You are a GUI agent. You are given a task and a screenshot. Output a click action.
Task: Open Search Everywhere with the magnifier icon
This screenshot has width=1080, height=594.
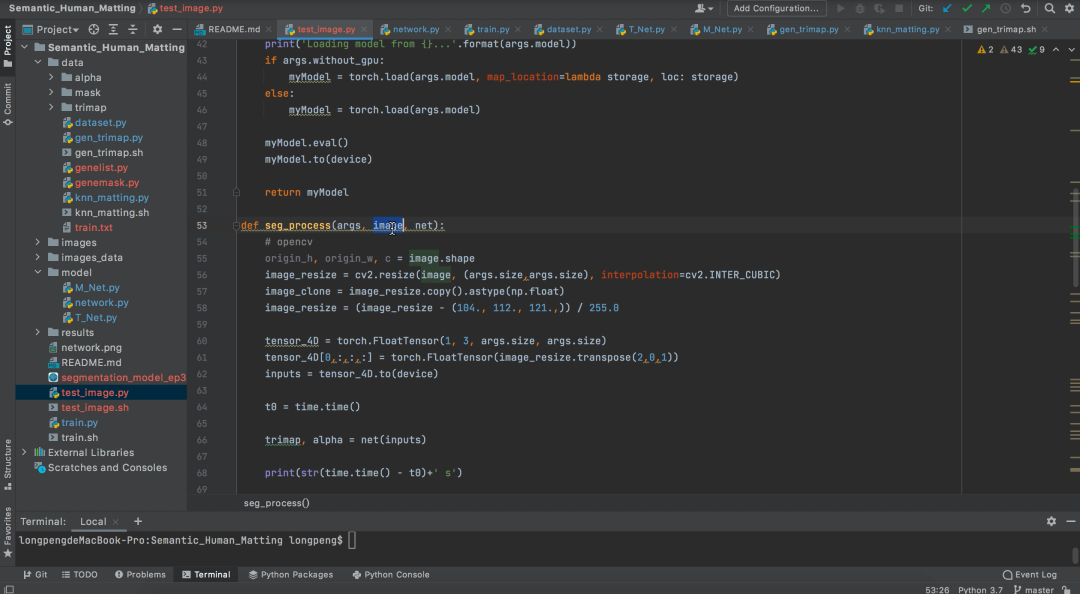click(x=1049, y=8)
